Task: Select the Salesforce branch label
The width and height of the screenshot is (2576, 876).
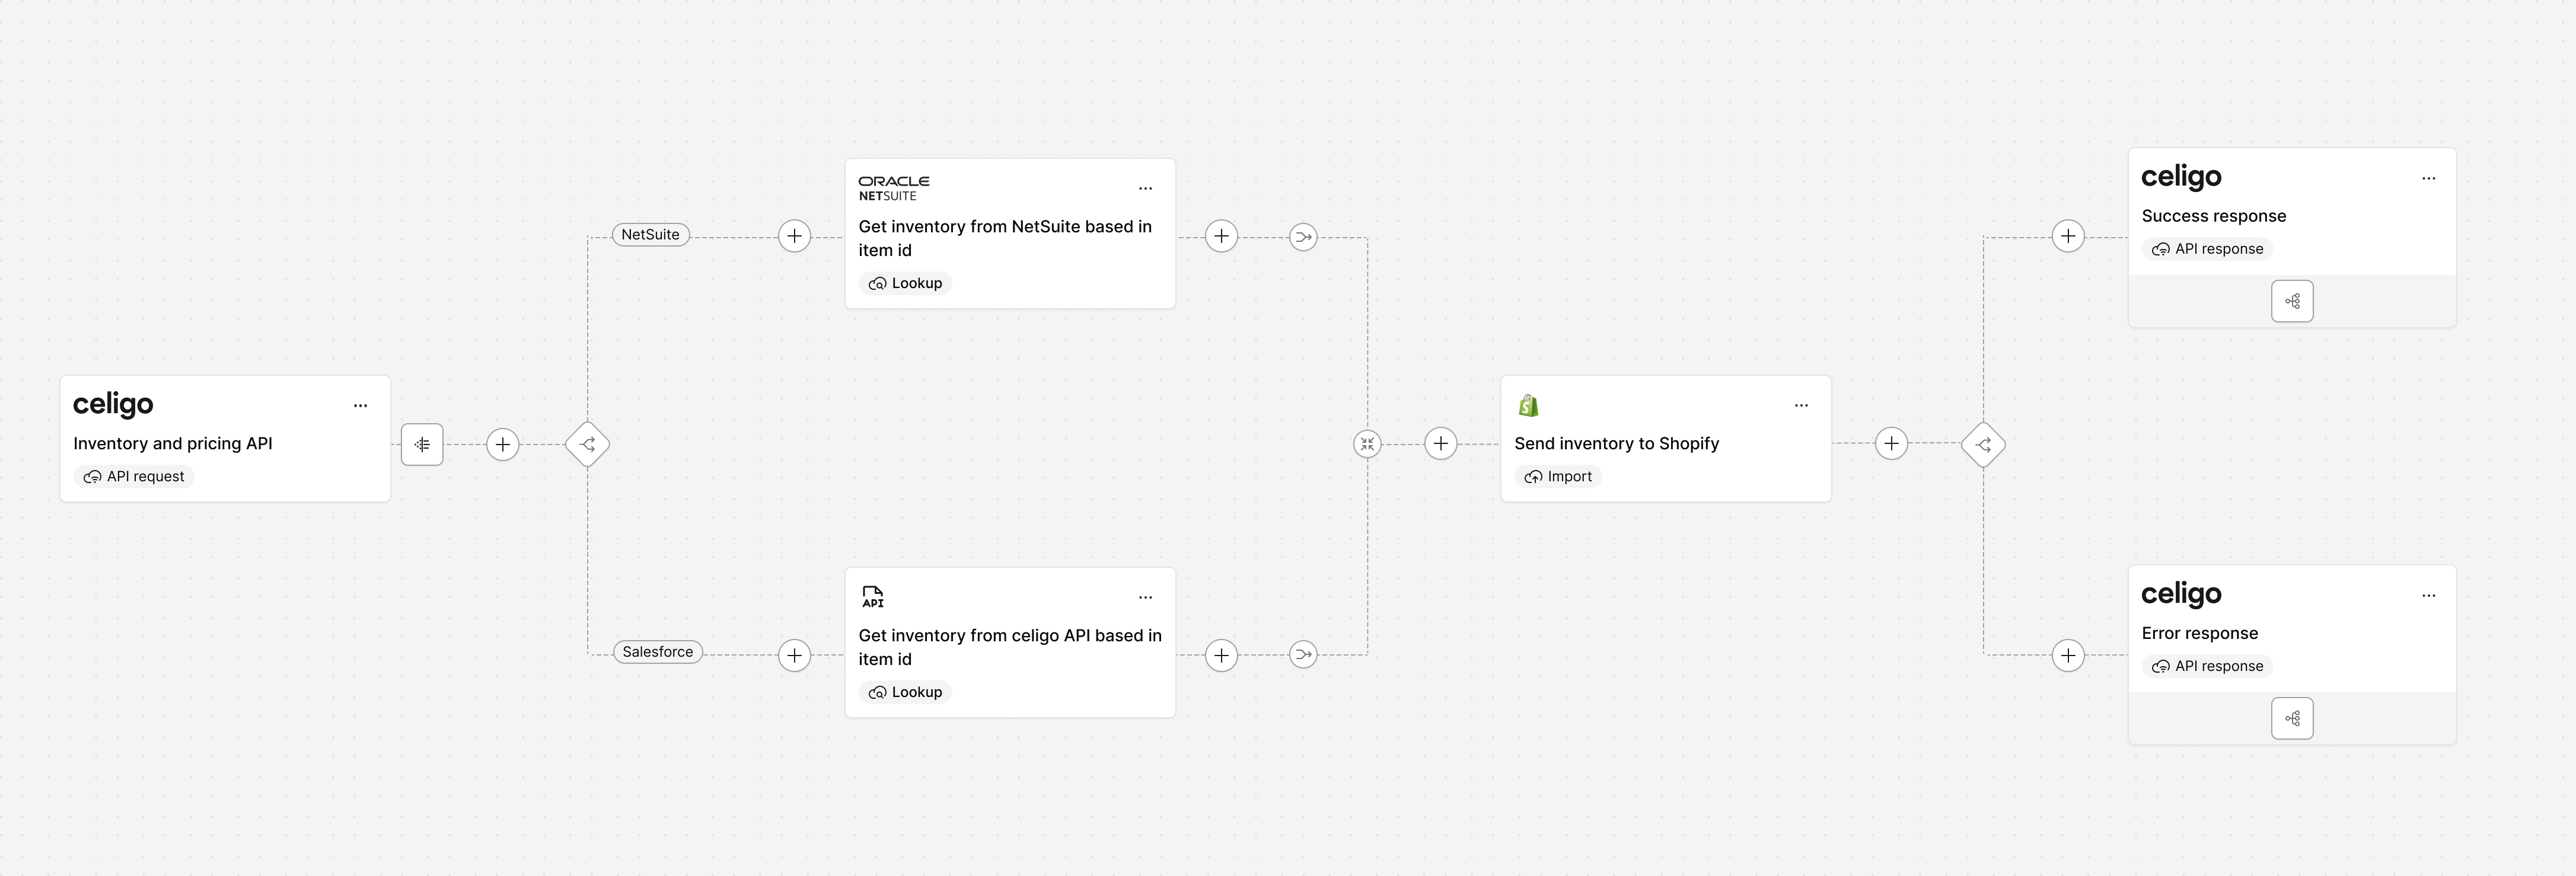Action: [657, 652]
